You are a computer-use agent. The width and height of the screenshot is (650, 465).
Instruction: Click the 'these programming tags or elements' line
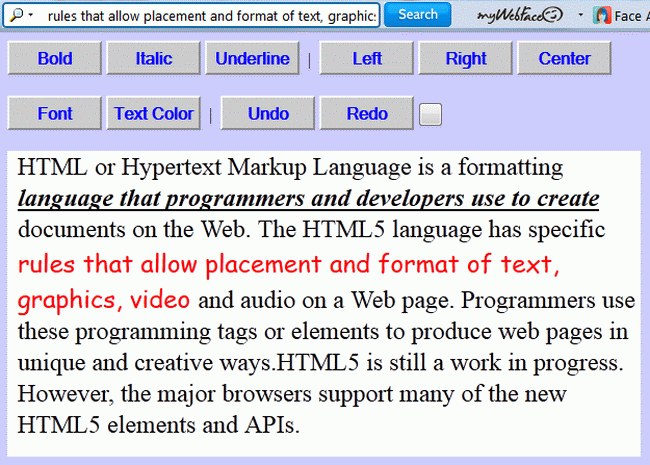[x=323, y=332]
